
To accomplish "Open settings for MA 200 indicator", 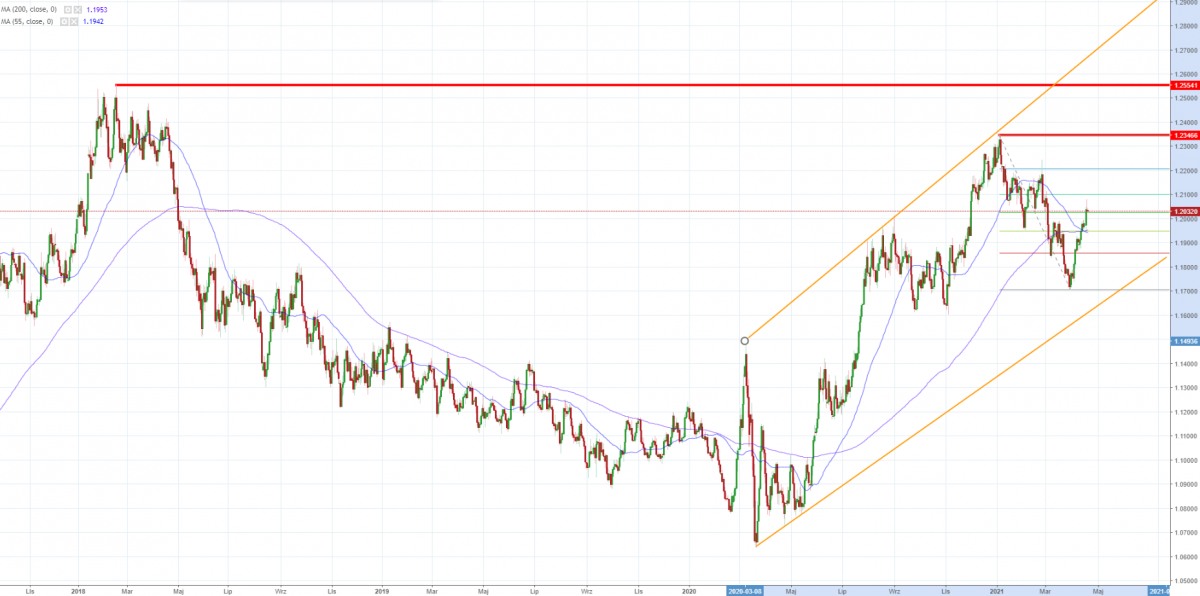I will 68,10.
